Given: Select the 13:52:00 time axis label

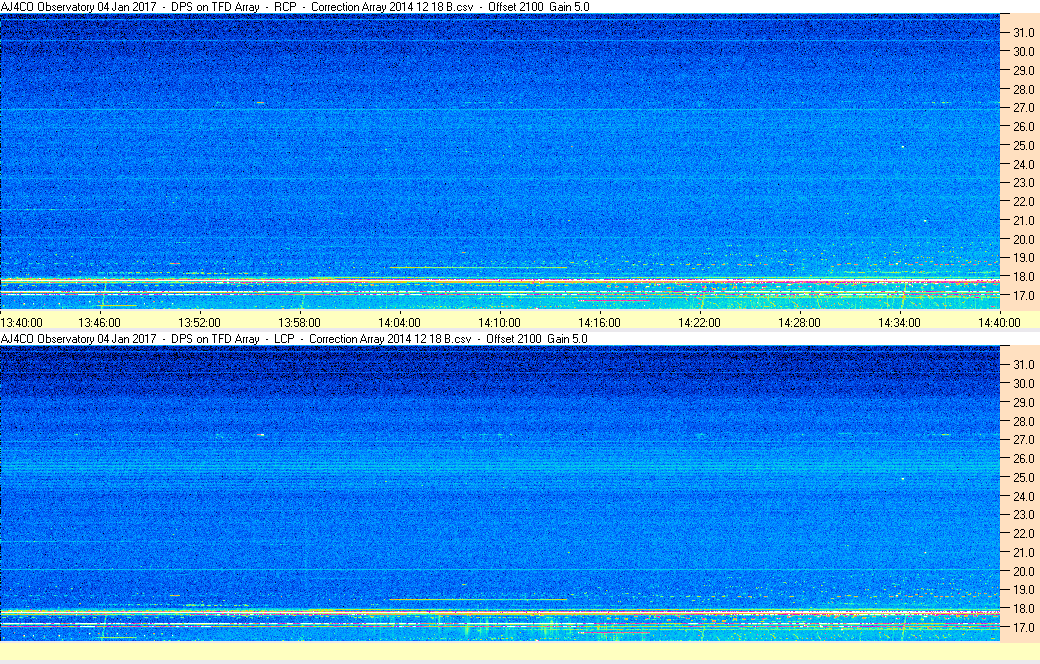Looking at the screenshot, I should coord(200,323).
